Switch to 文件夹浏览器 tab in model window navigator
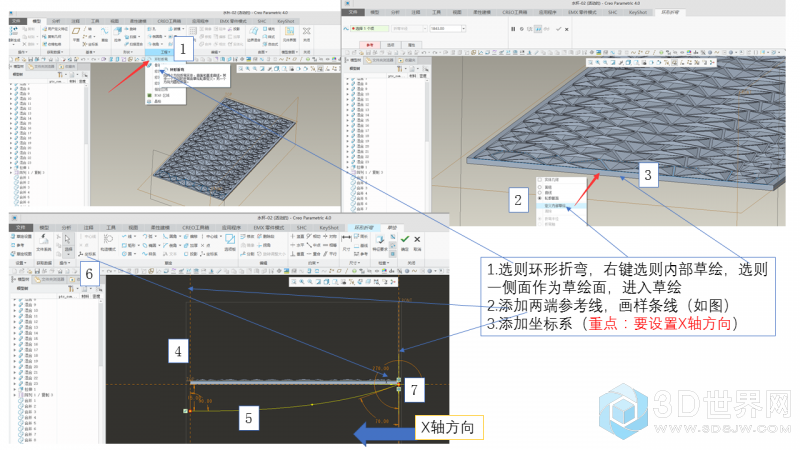Screen dimensions: 800x450 point(41,66)
